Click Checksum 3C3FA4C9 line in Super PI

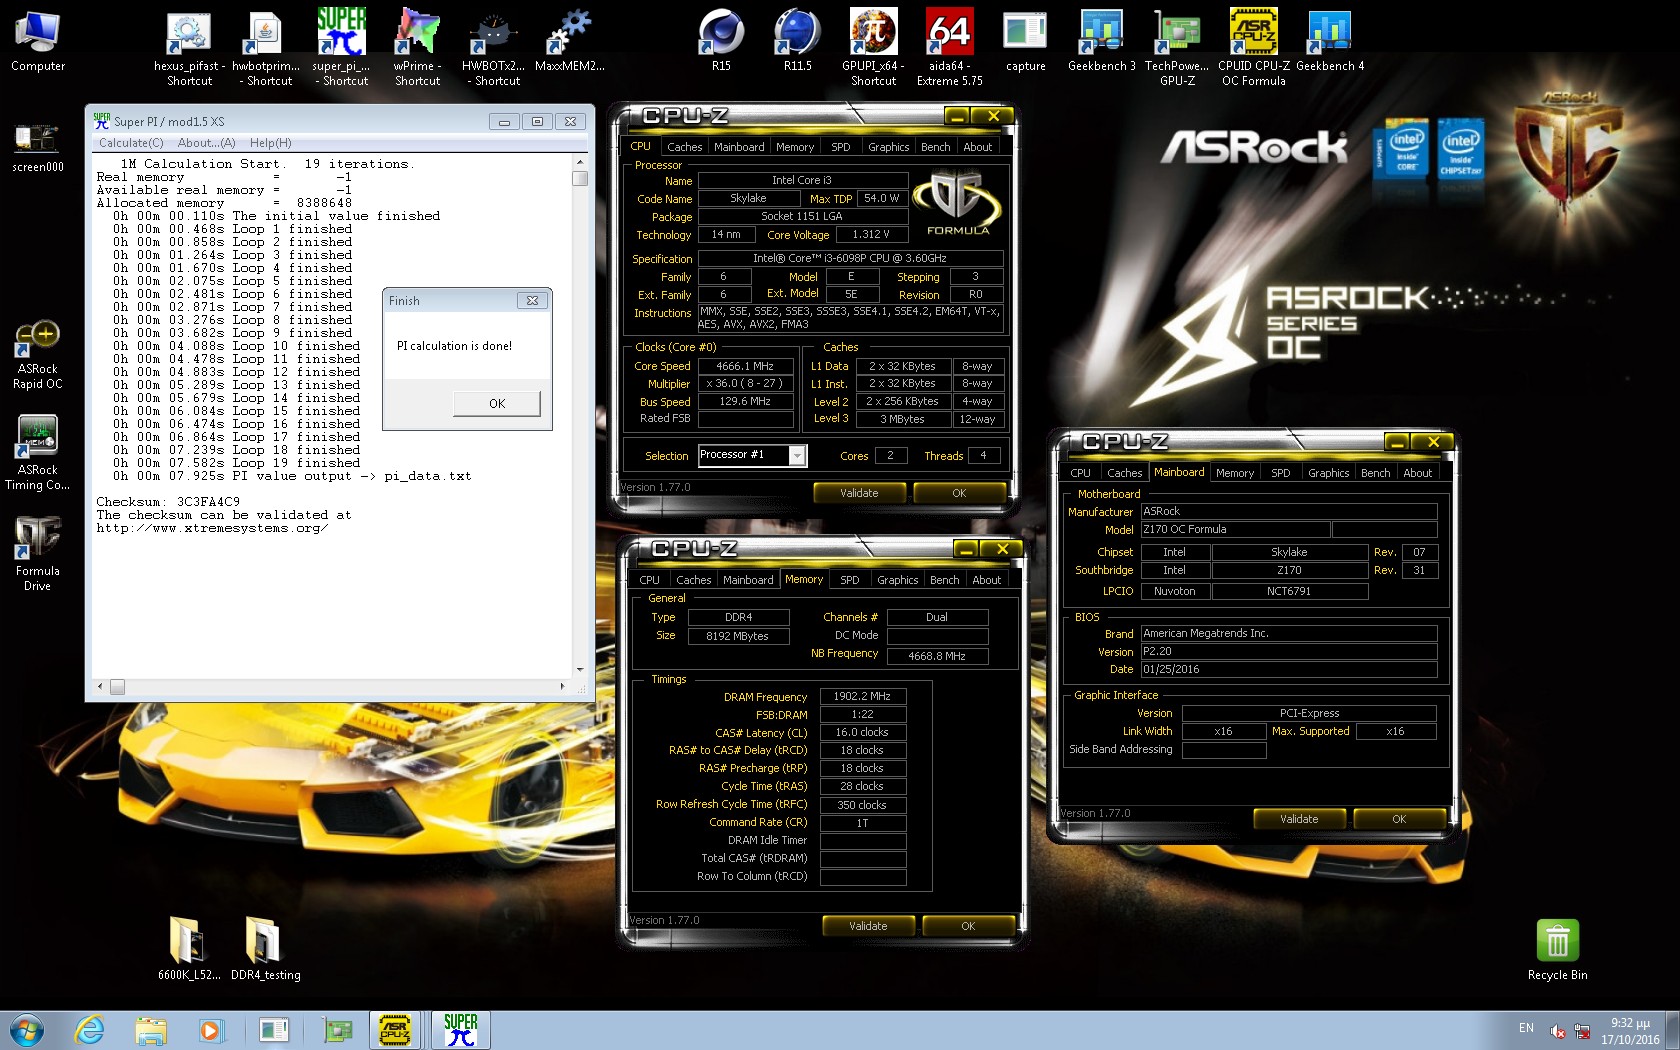pos(168,502)
